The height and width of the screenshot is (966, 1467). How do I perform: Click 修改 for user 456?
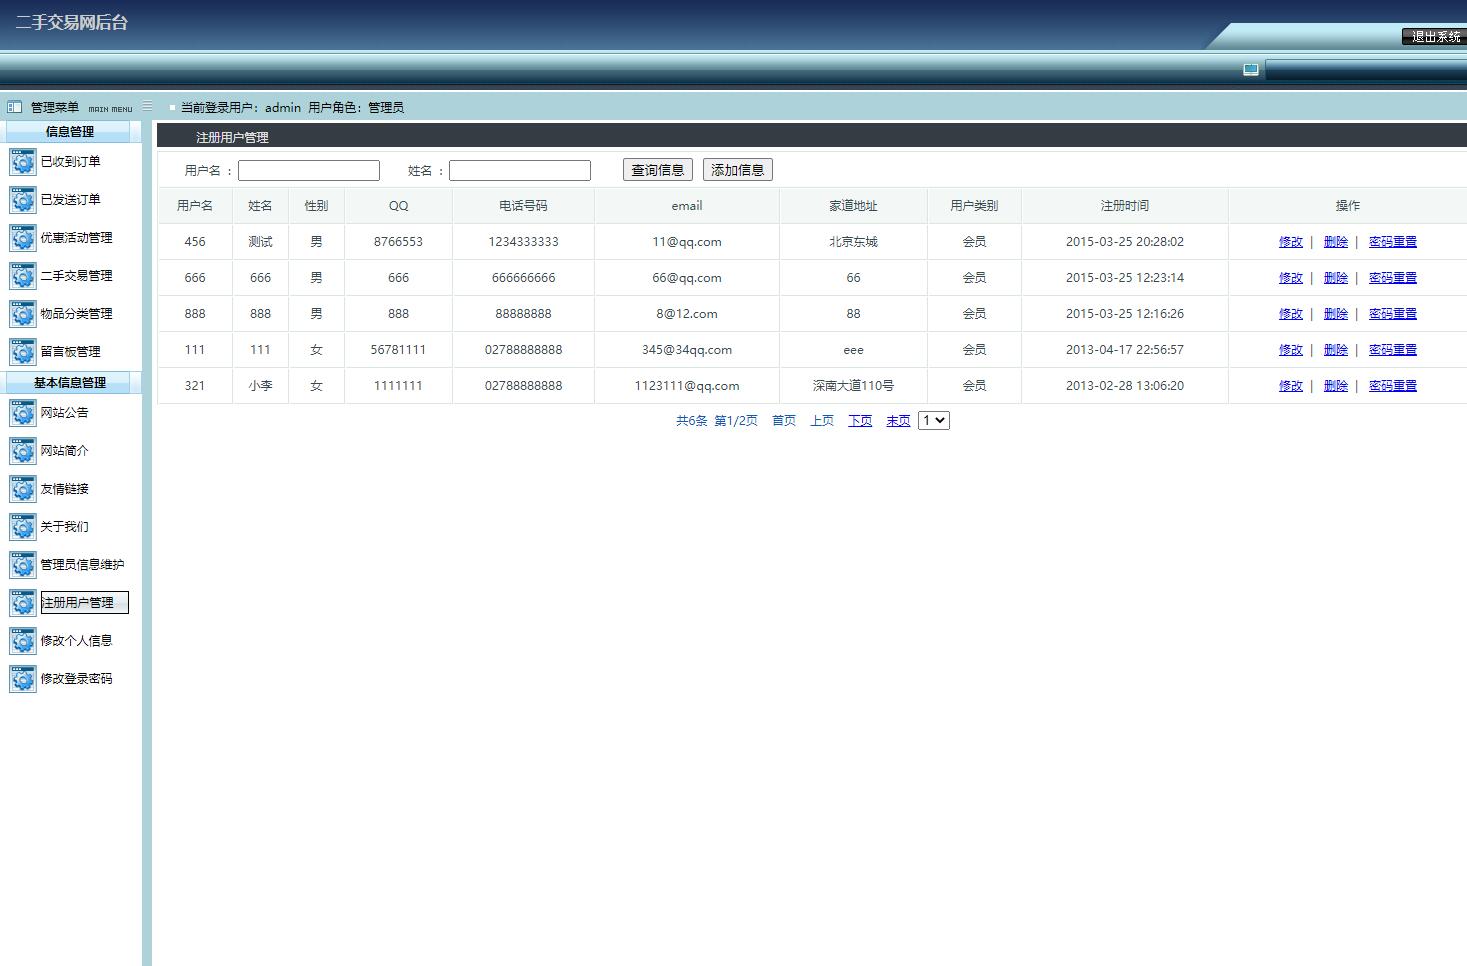point(1291,242)
